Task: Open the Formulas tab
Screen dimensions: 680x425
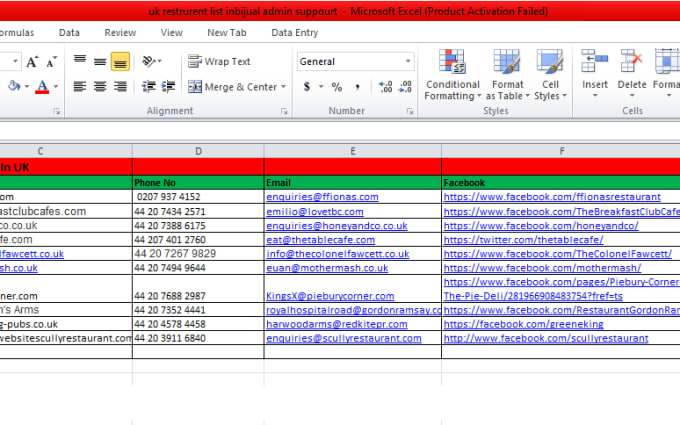Action: (16, 33)
